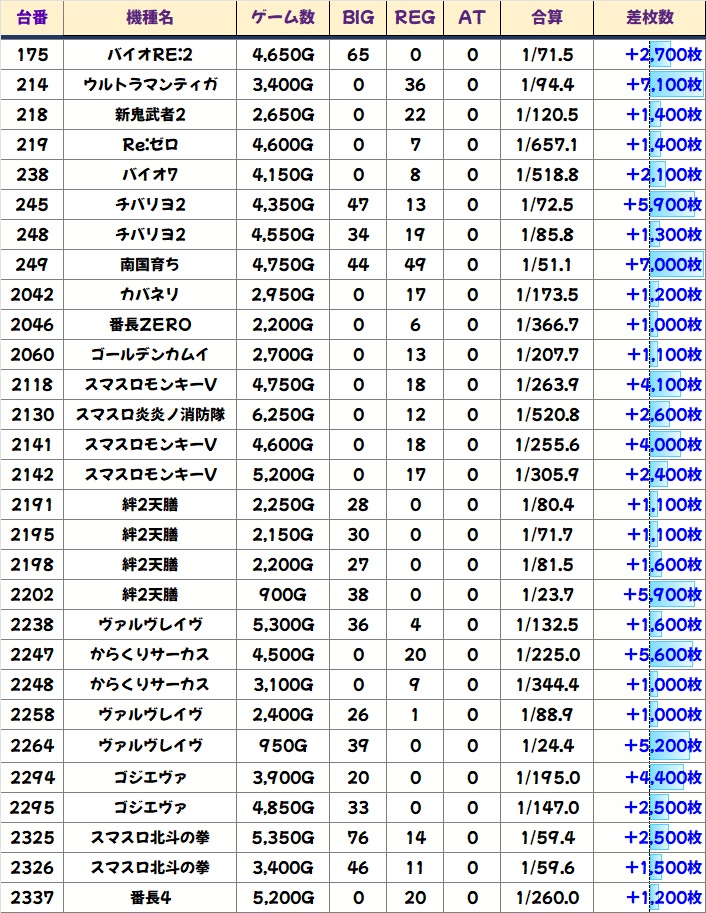Click machine number 2337 in the last row
This screenshot has height=913, width=706.
(x=32, y=896)
